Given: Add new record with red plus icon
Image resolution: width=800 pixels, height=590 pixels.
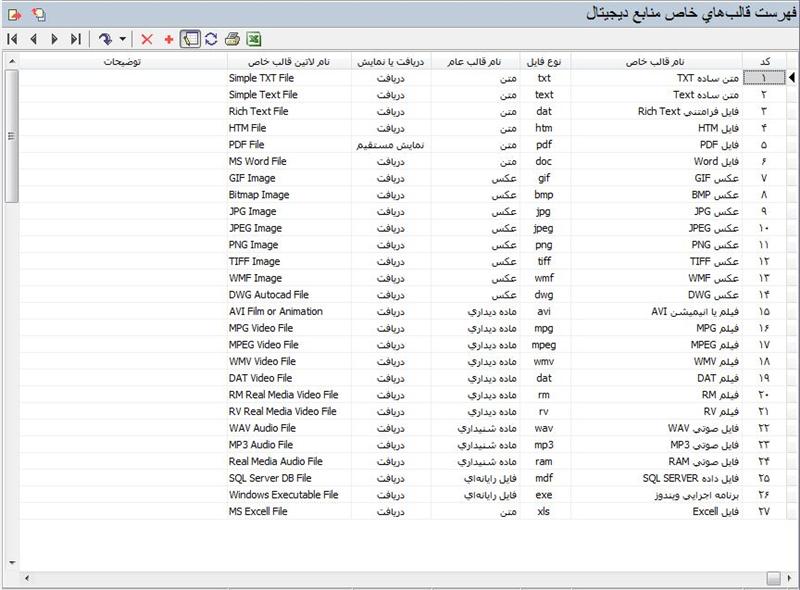Looking at the screenshot, I should 169,39.
